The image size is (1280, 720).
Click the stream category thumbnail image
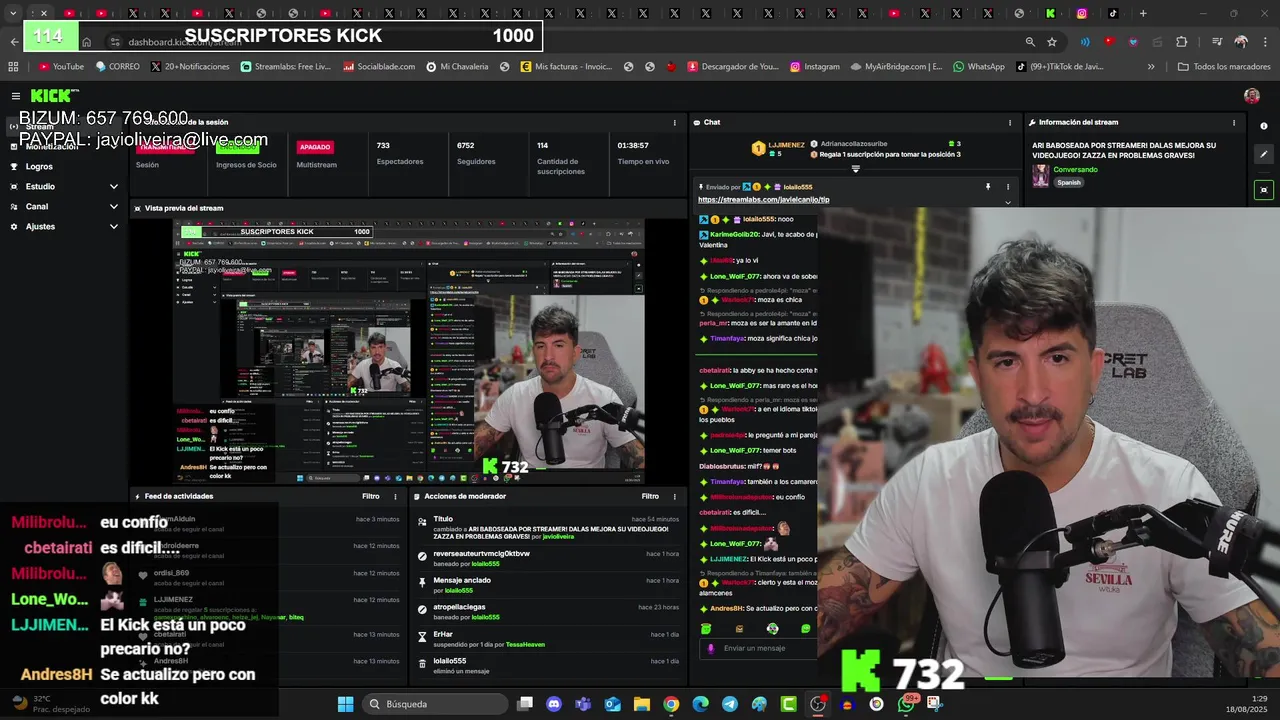pyautogui.click(x=1040, y=176)
